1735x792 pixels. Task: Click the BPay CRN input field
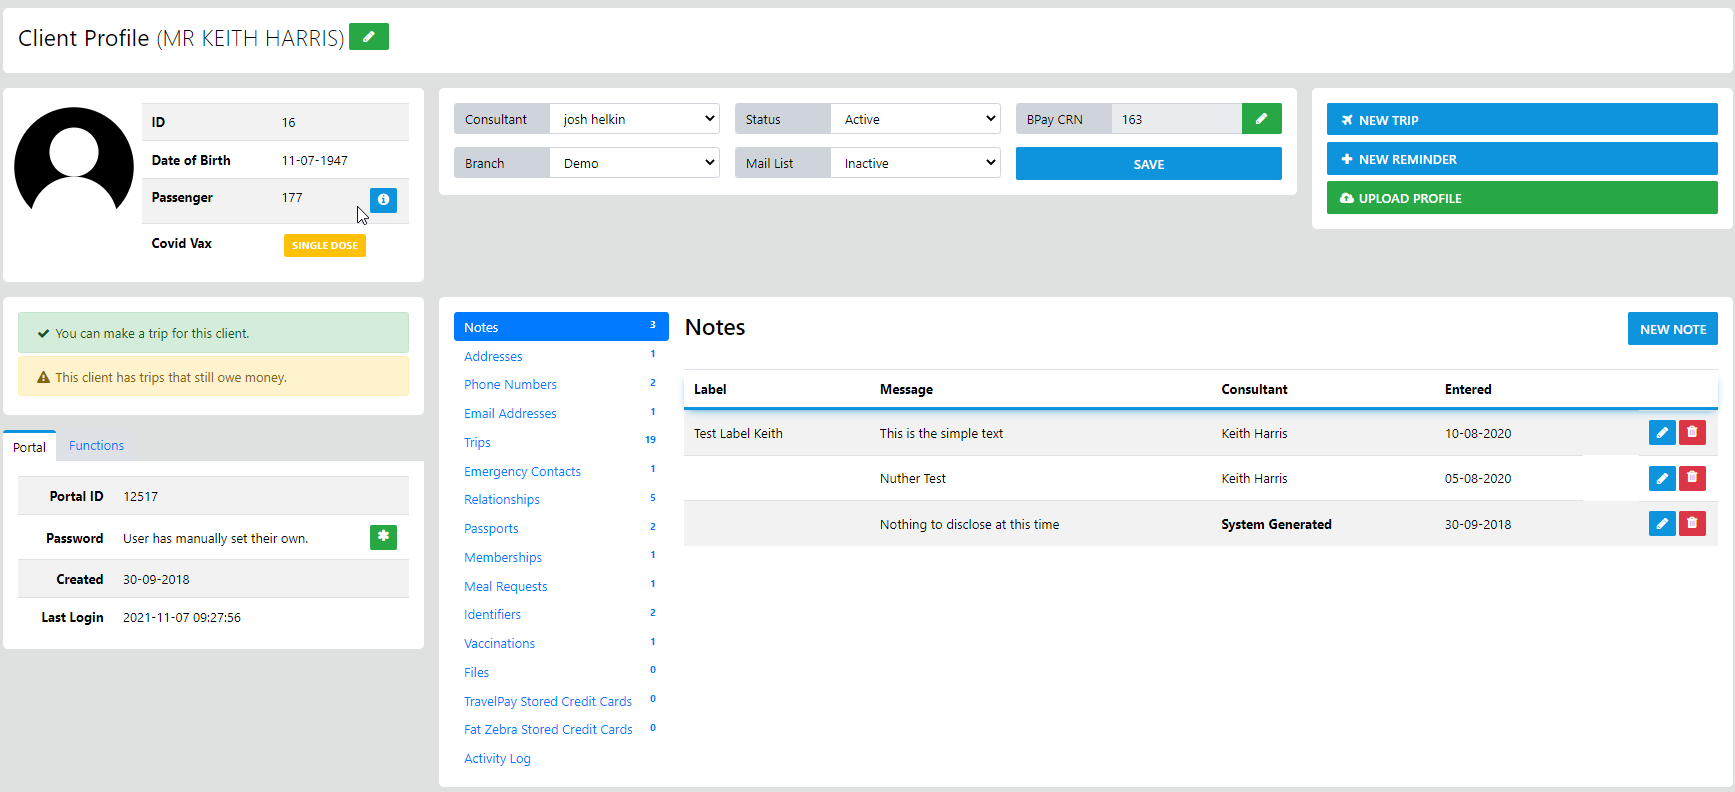pyautogui.click(x=1176, y=119)
